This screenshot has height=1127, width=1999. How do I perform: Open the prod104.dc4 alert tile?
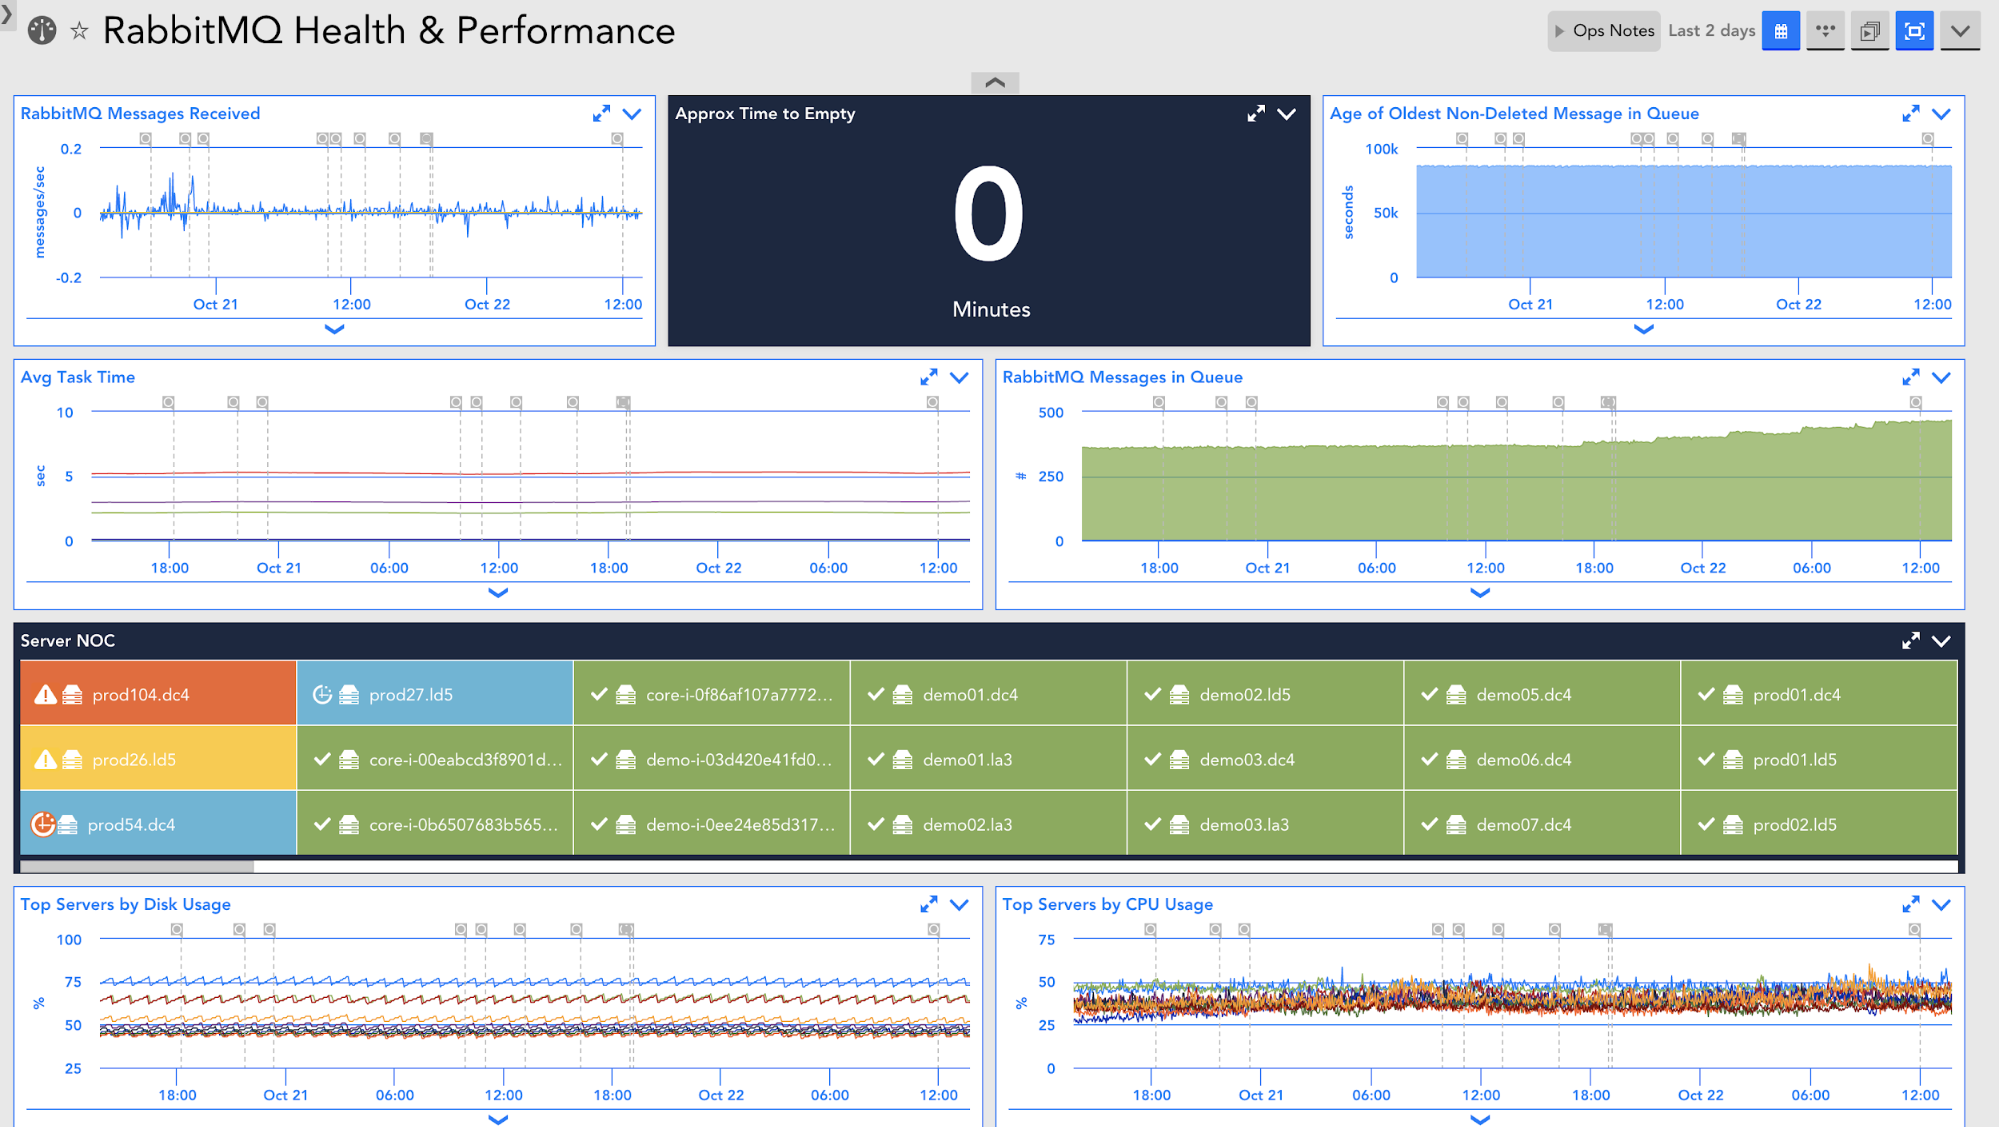click(158, 694)
